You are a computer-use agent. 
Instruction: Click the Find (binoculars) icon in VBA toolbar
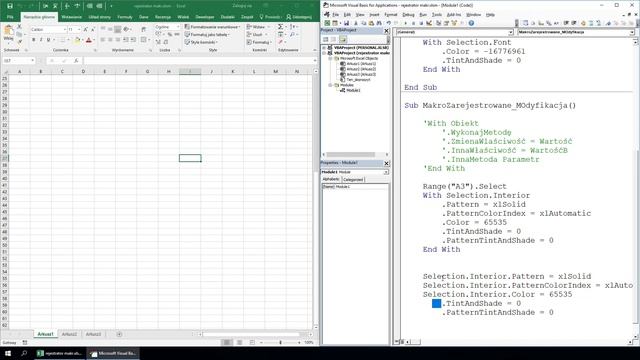point(379,23)
